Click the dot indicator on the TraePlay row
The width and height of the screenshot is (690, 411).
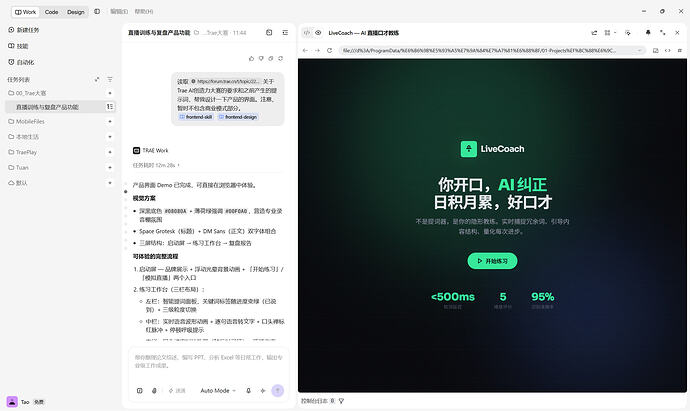click(x=110, y=152)
